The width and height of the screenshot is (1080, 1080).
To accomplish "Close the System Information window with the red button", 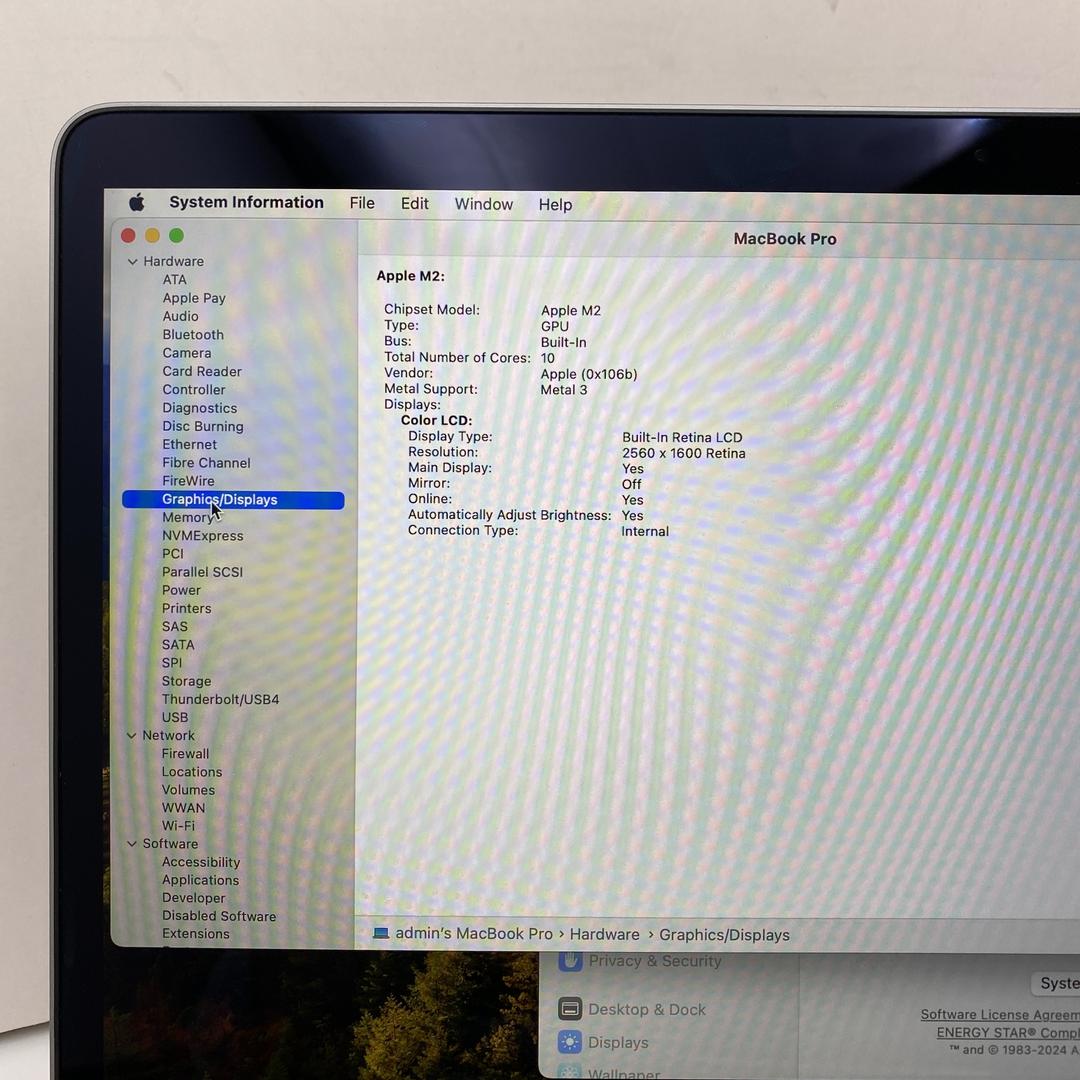I will (x=128, y=236).
